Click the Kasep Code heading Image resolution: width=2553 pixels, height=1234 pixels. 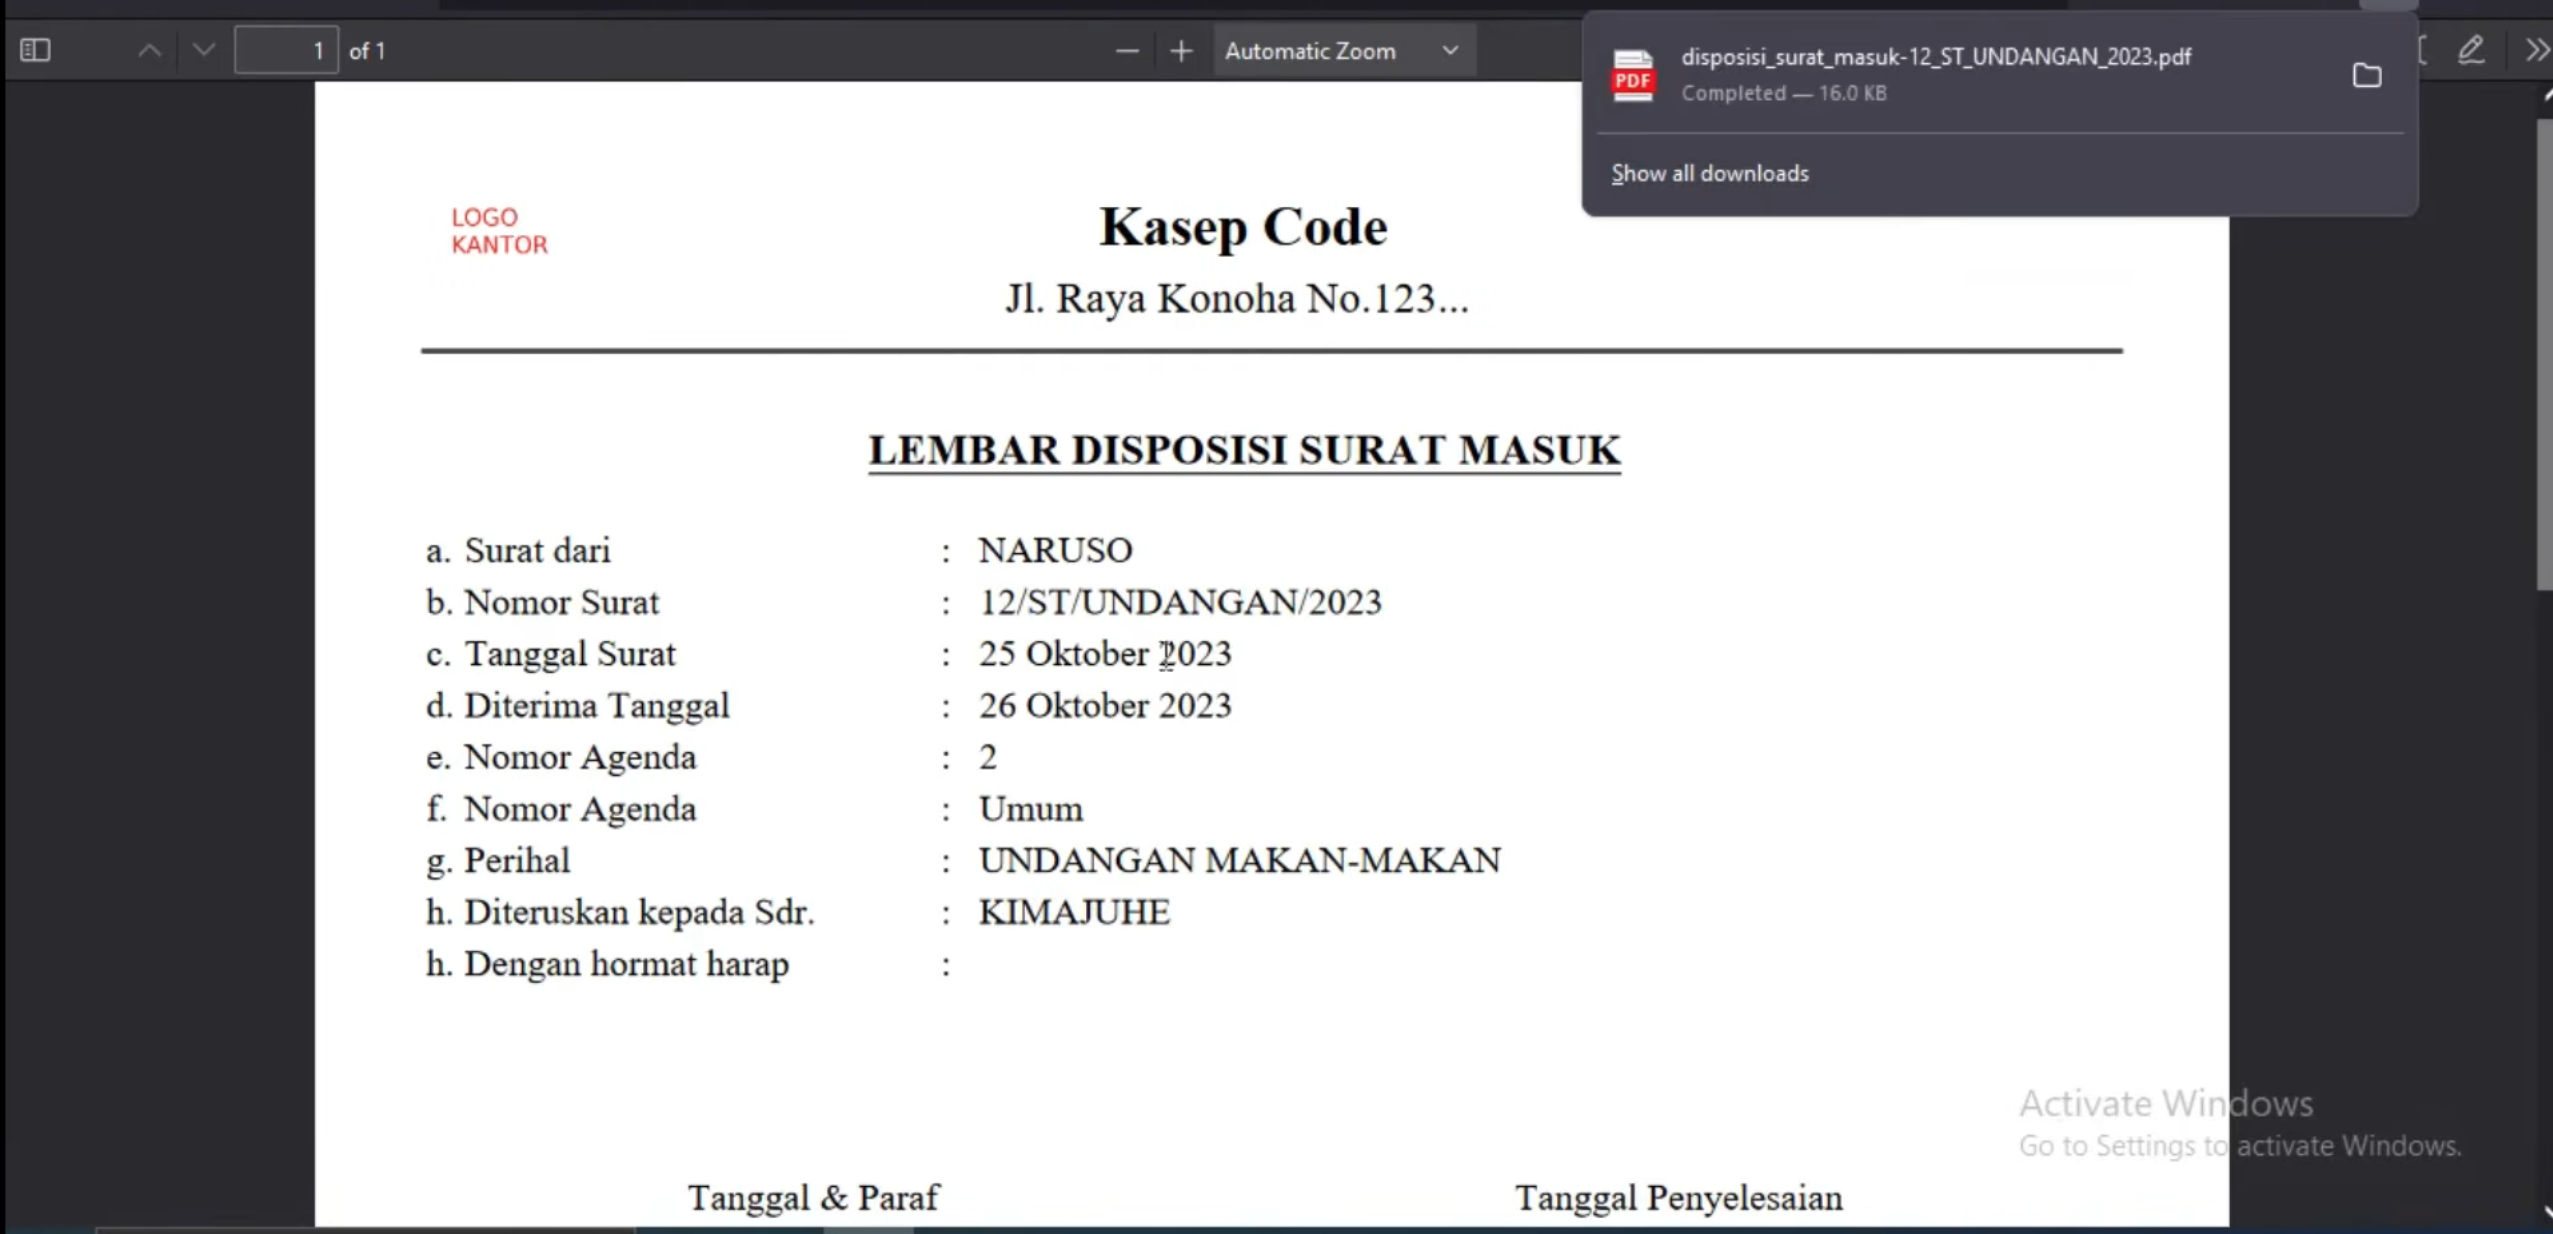1243,226
